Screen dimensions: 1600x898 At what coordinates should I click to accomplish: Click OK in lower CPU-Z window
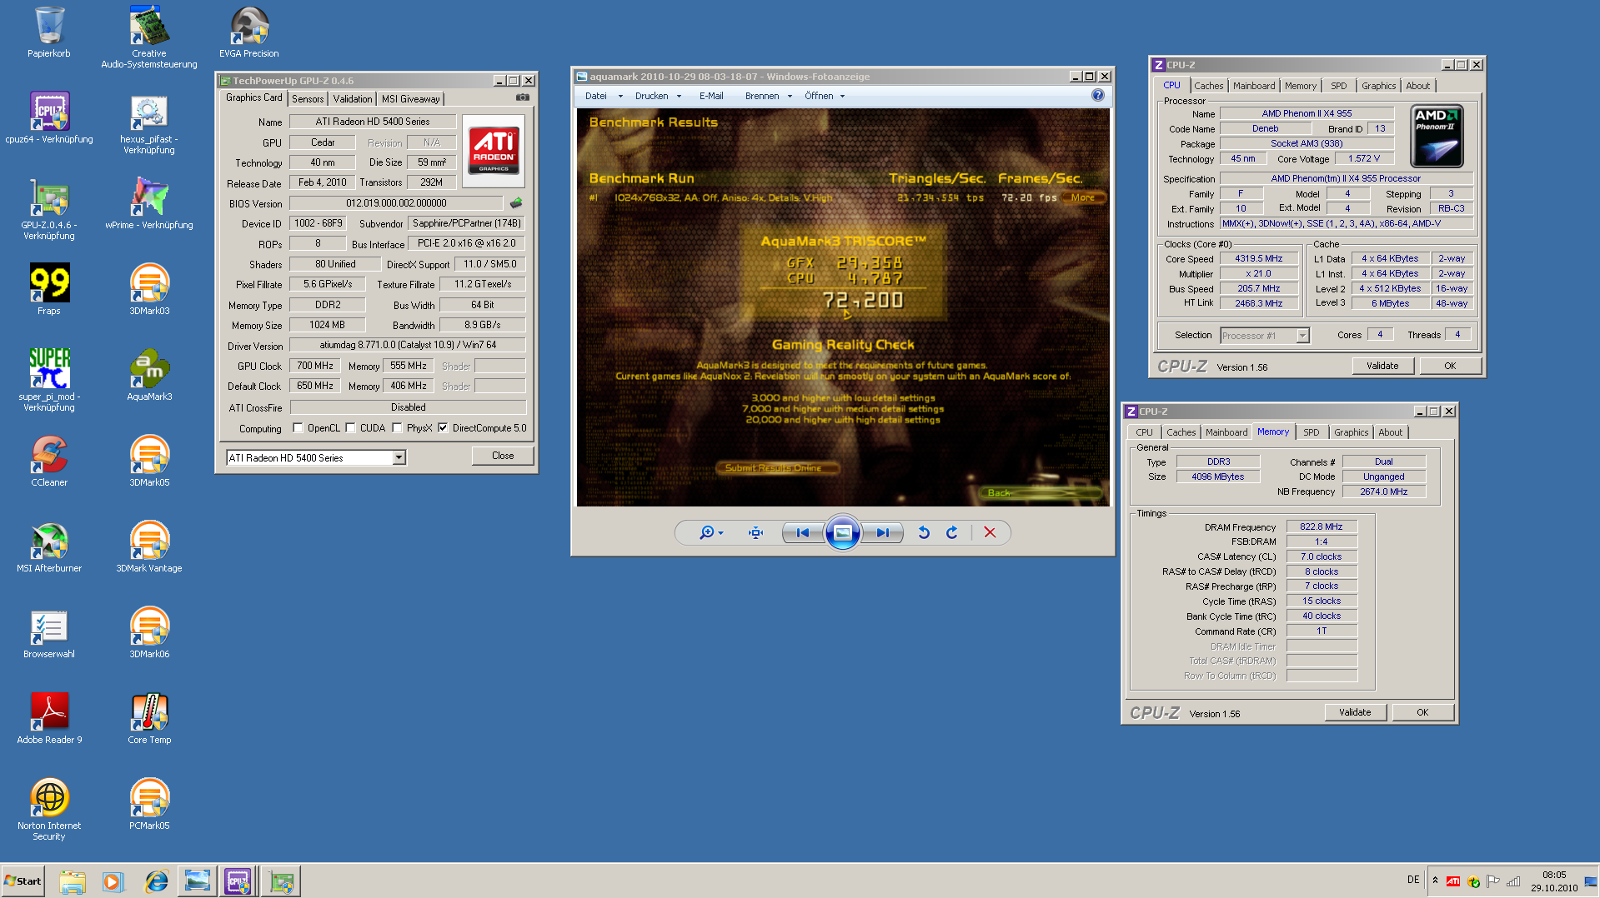click(x=1422, y=712)
